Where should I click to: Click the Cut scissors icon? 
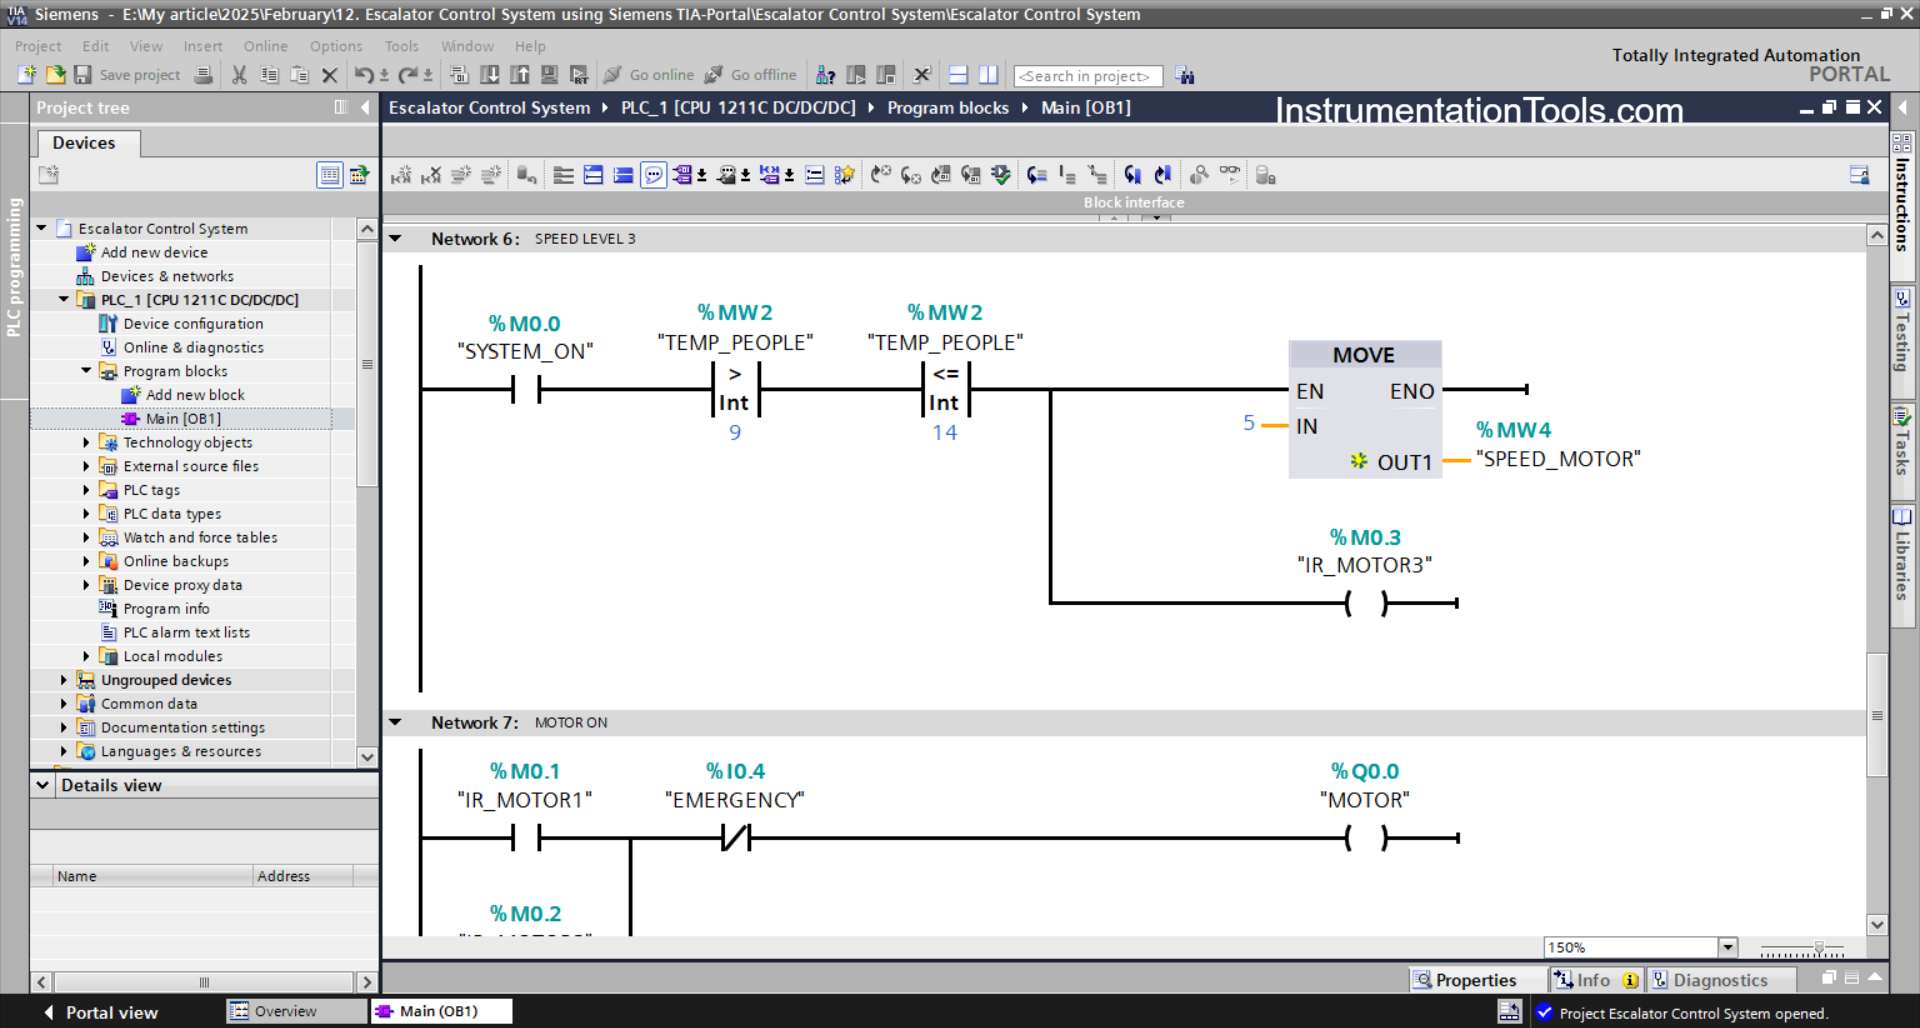pyautogui.click(x=239, y=75)
